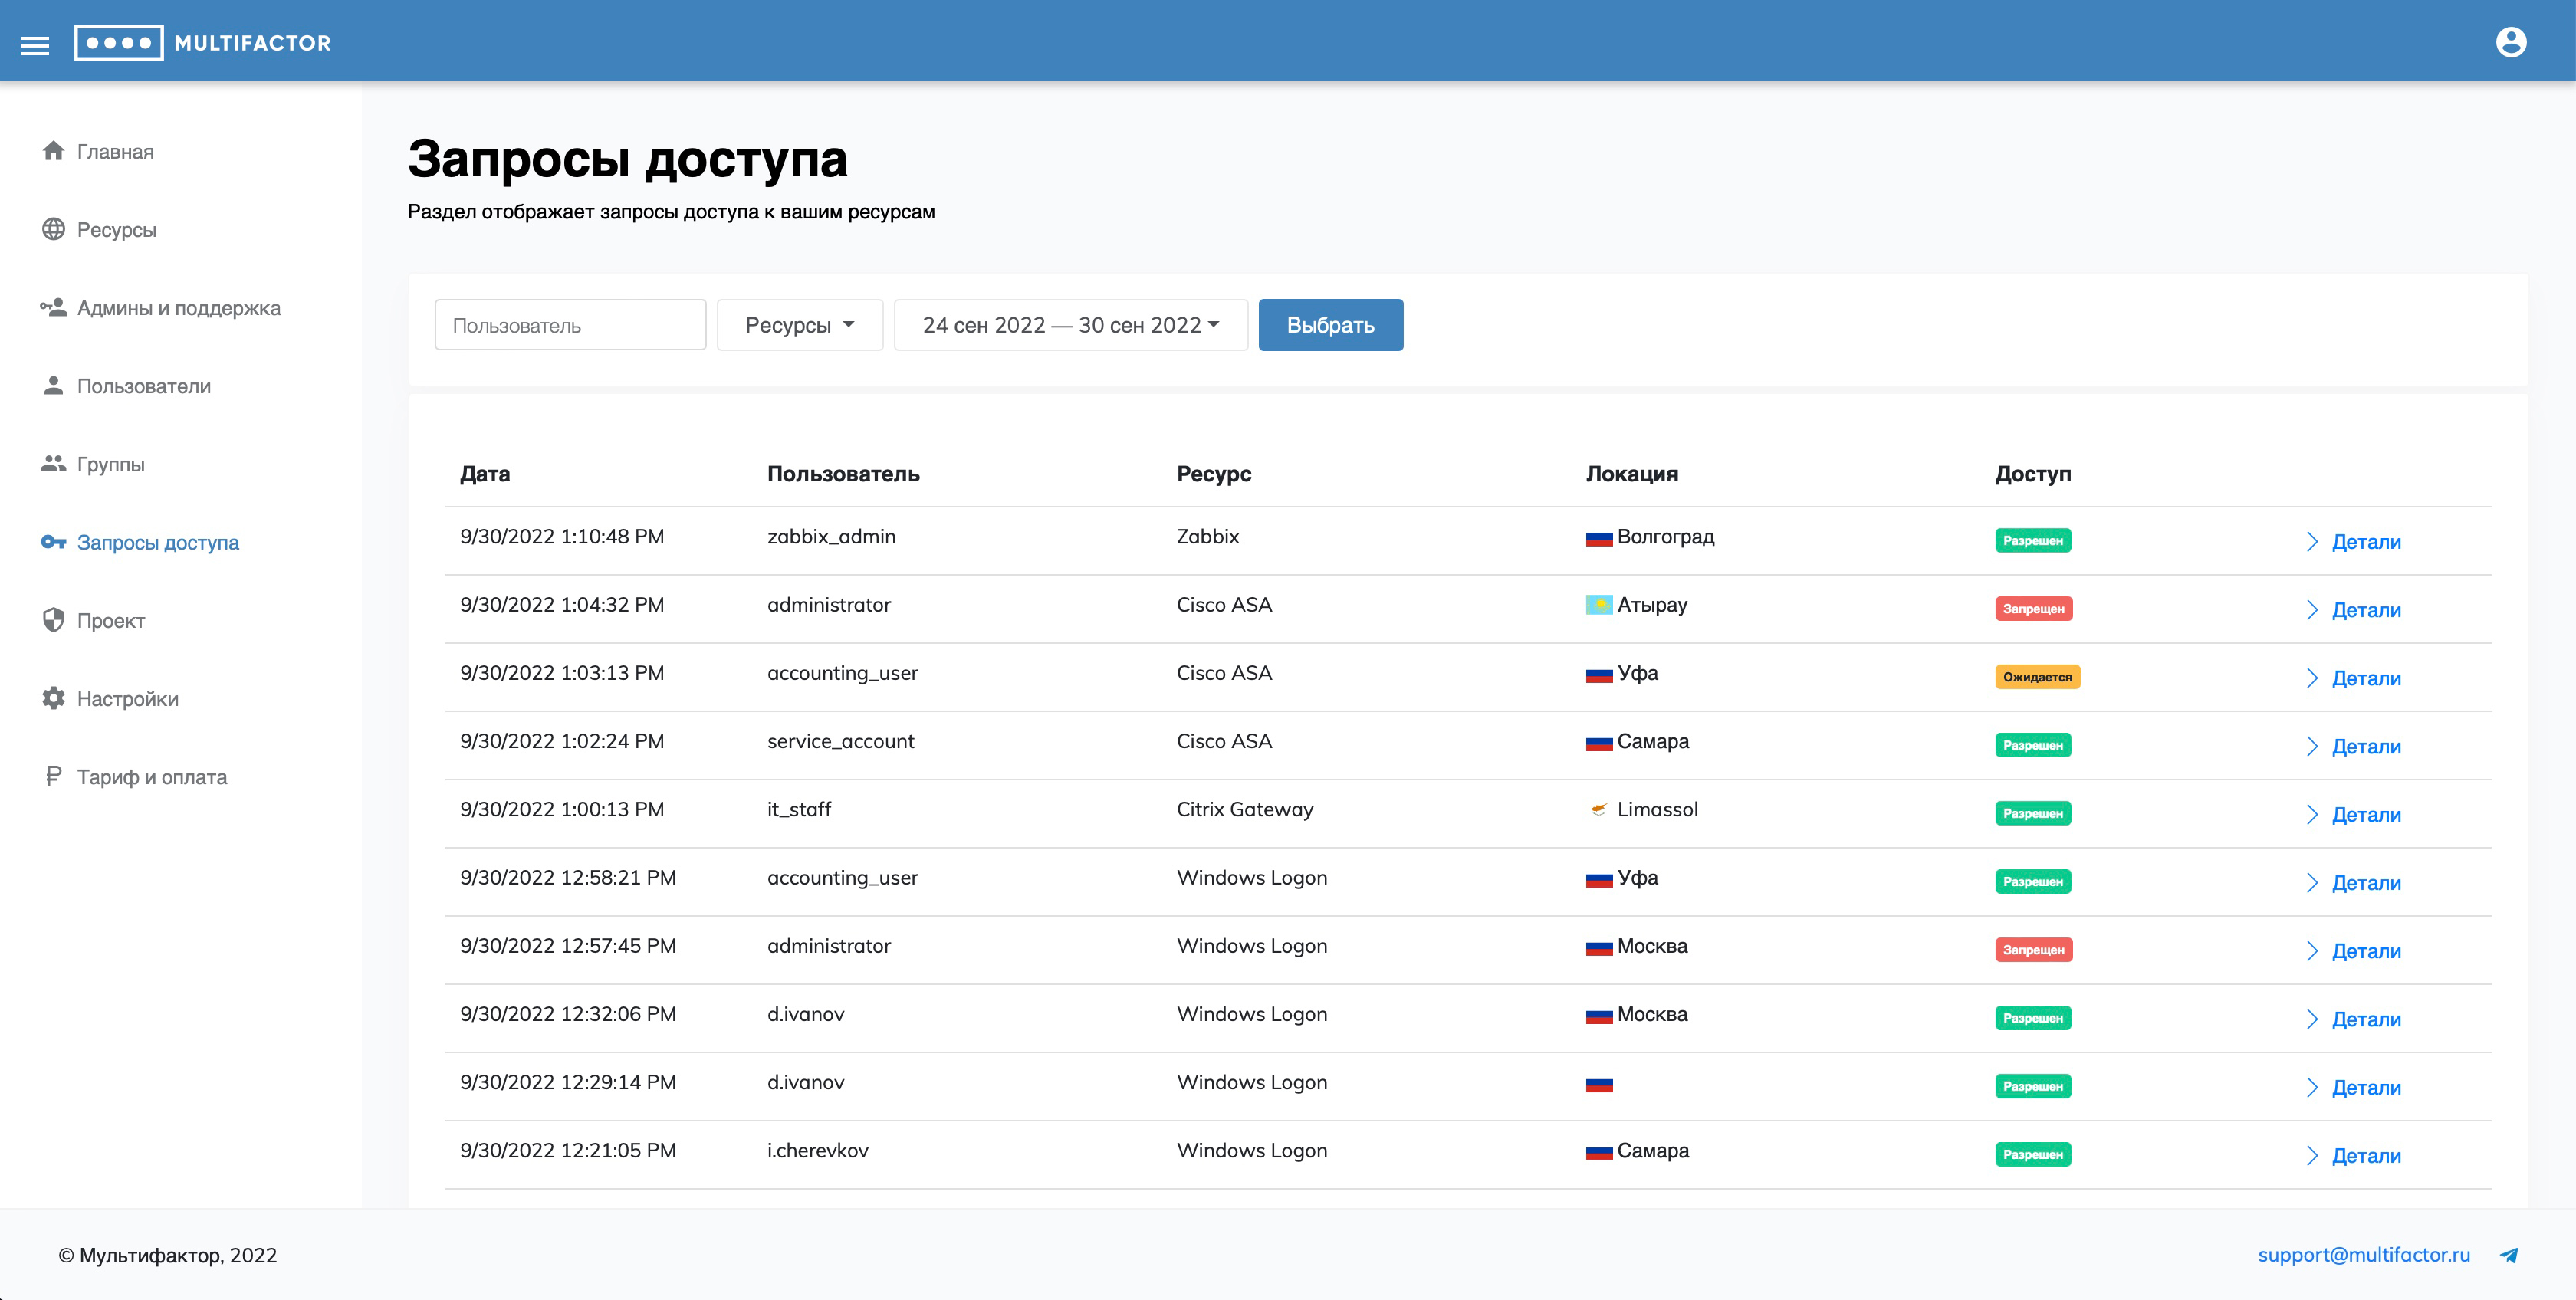Expand details chevron for zabbix_admin row

pyautogui.click(x=2312, y=542)
